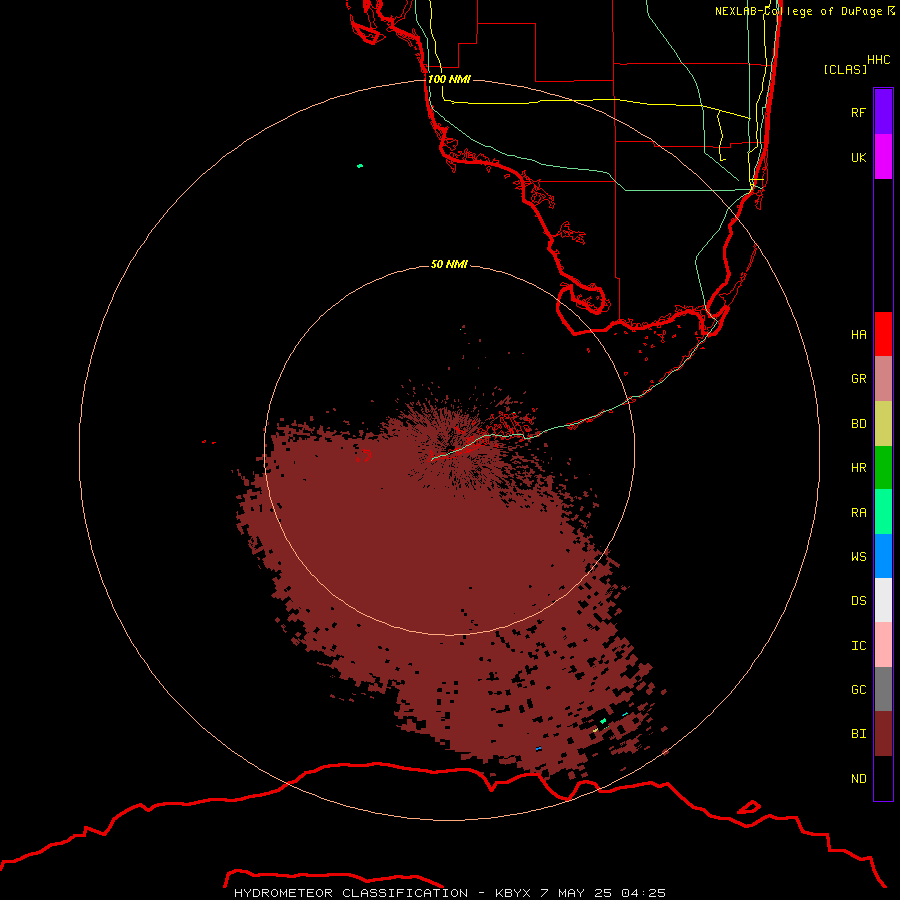This screenshot has width=900, height=900.
Task: Click the green rain echo in southeast BI area
Action: [x=603, y=720]
